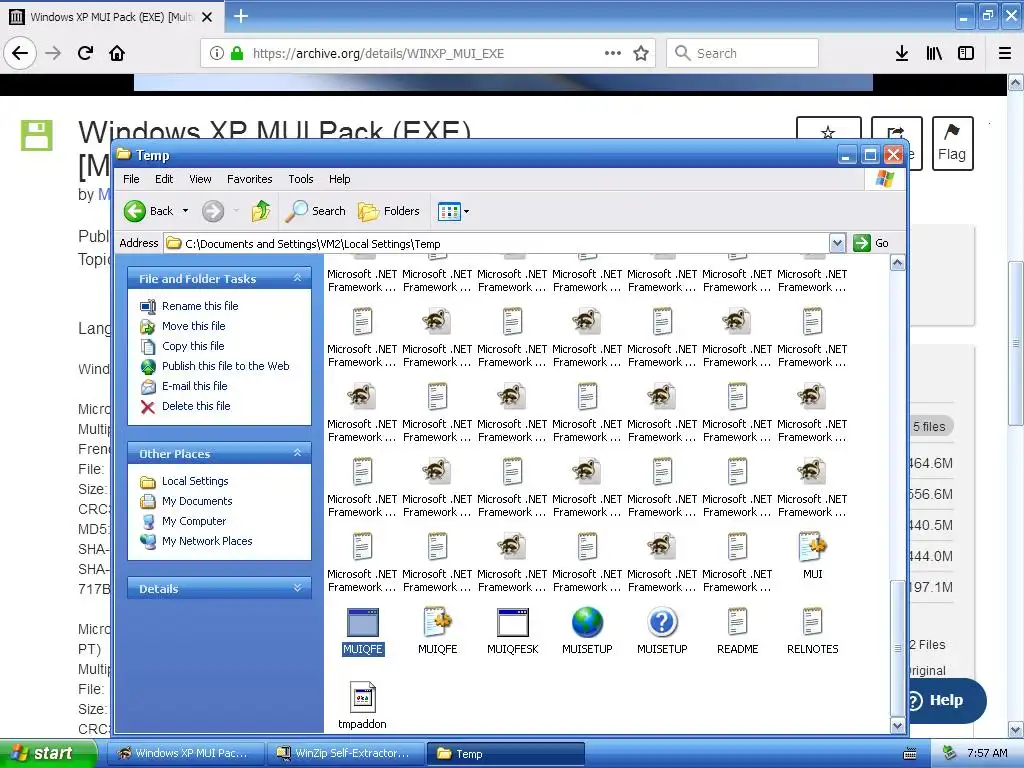Click the Help button on archive page
Viewport: 1024px width, 768px height.
(x=944, y=700)
